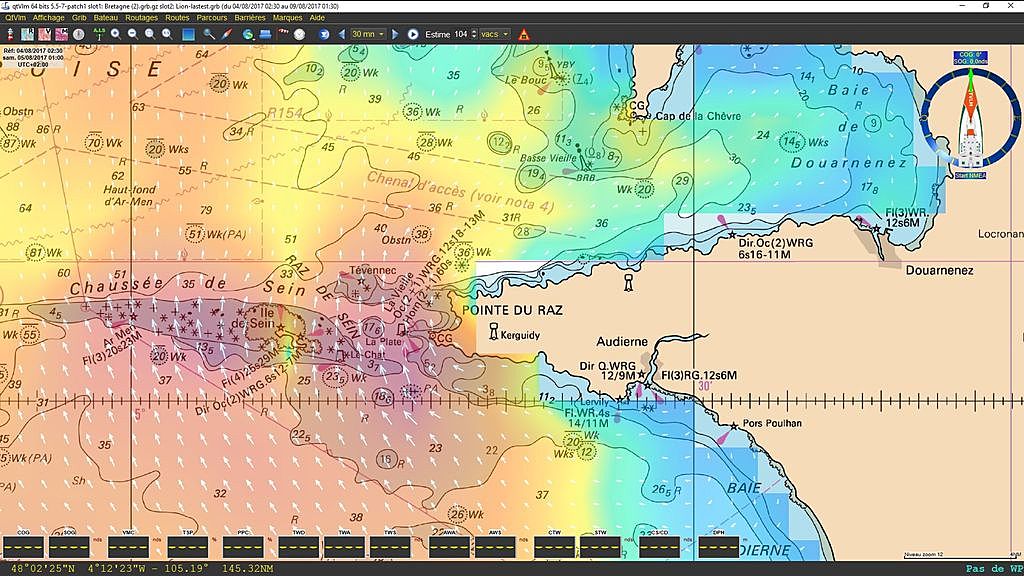The height and width of the screenshot is (576, 1024).
Task: Click the lighthouse icon in the toolbar
Action: pos(10,34)
